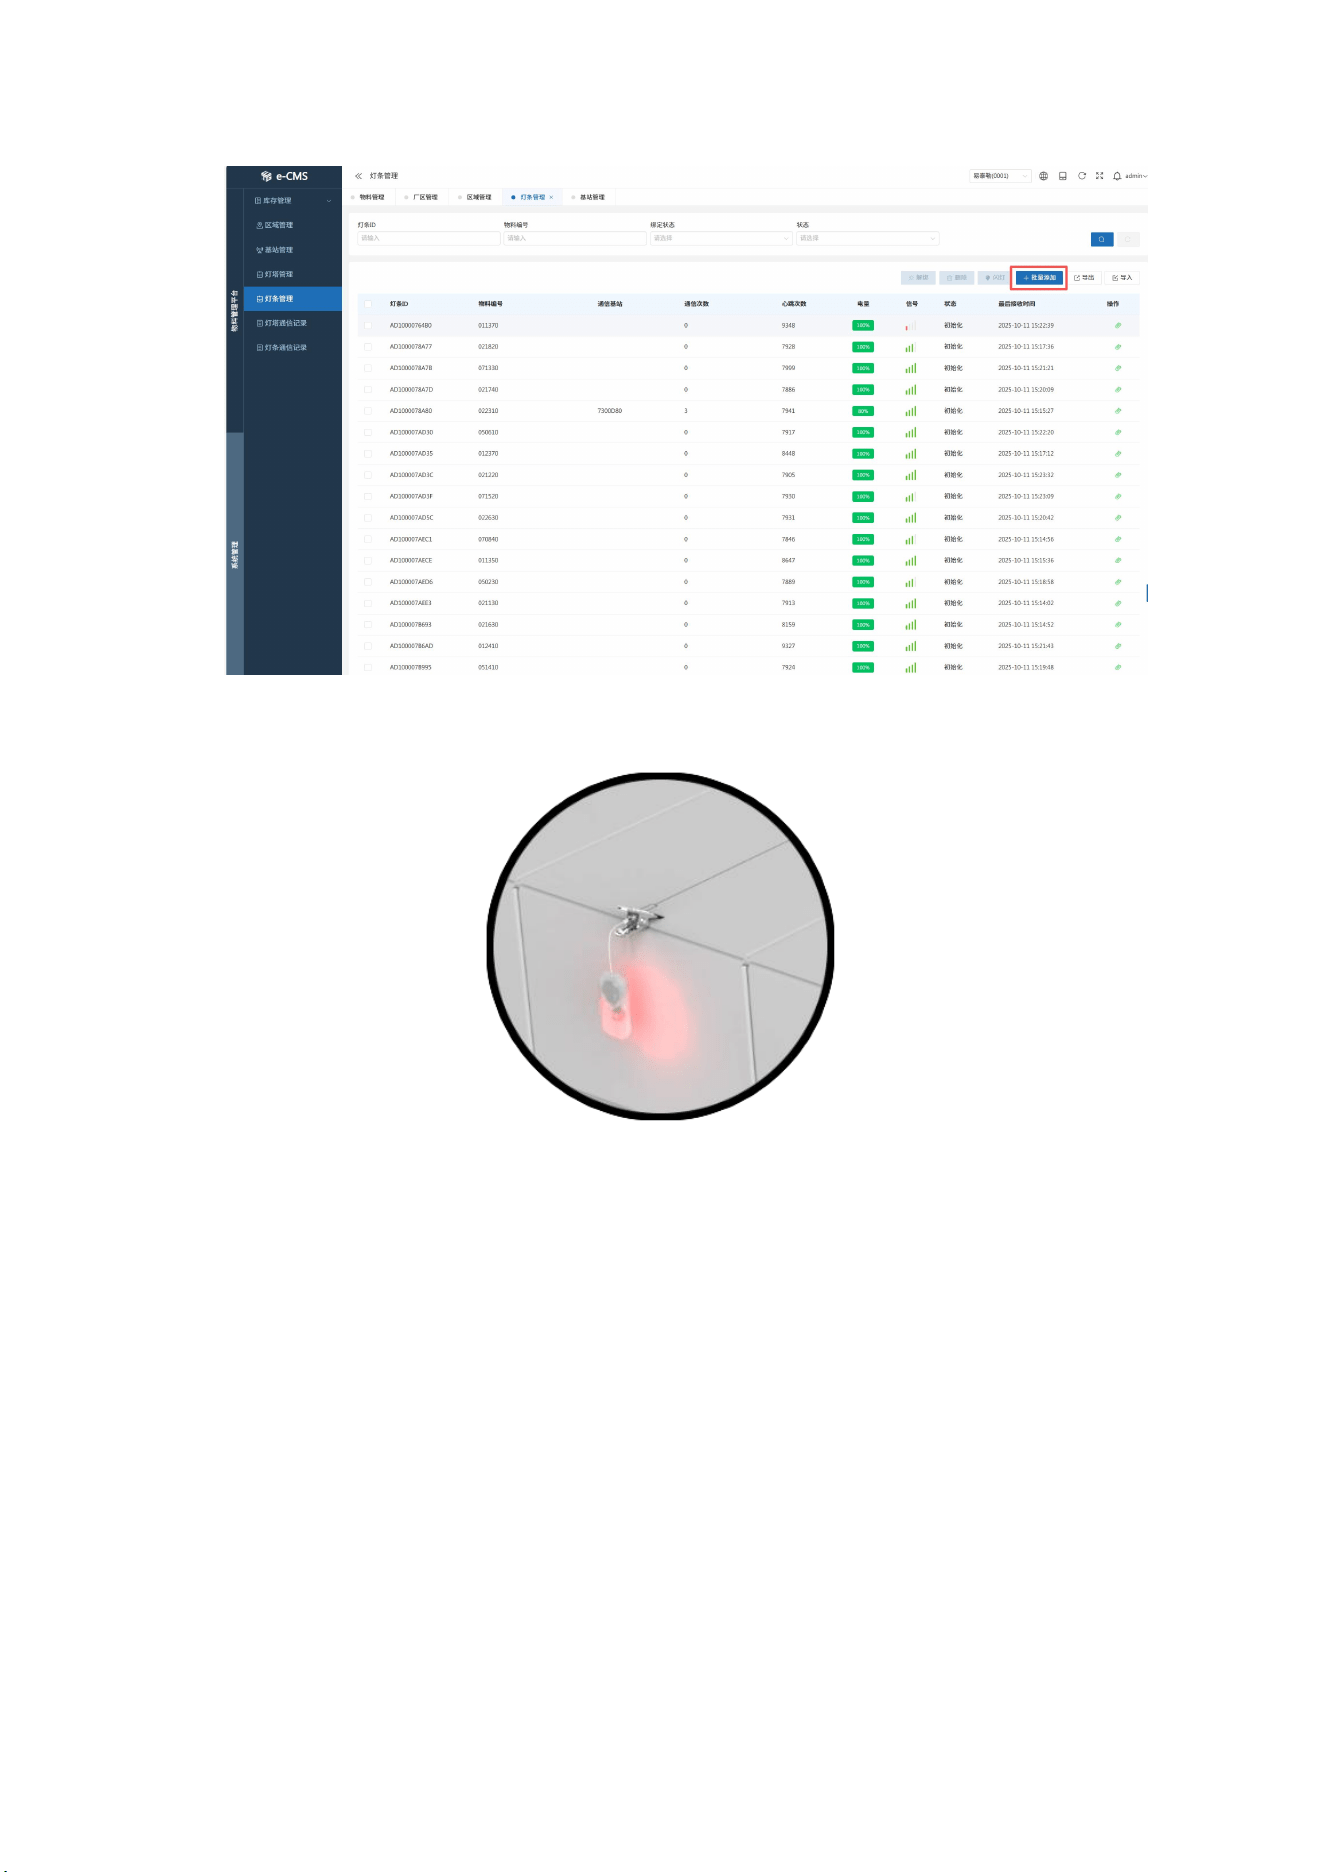Open 灯条通信记录 in the sidebar

point(293,348)
